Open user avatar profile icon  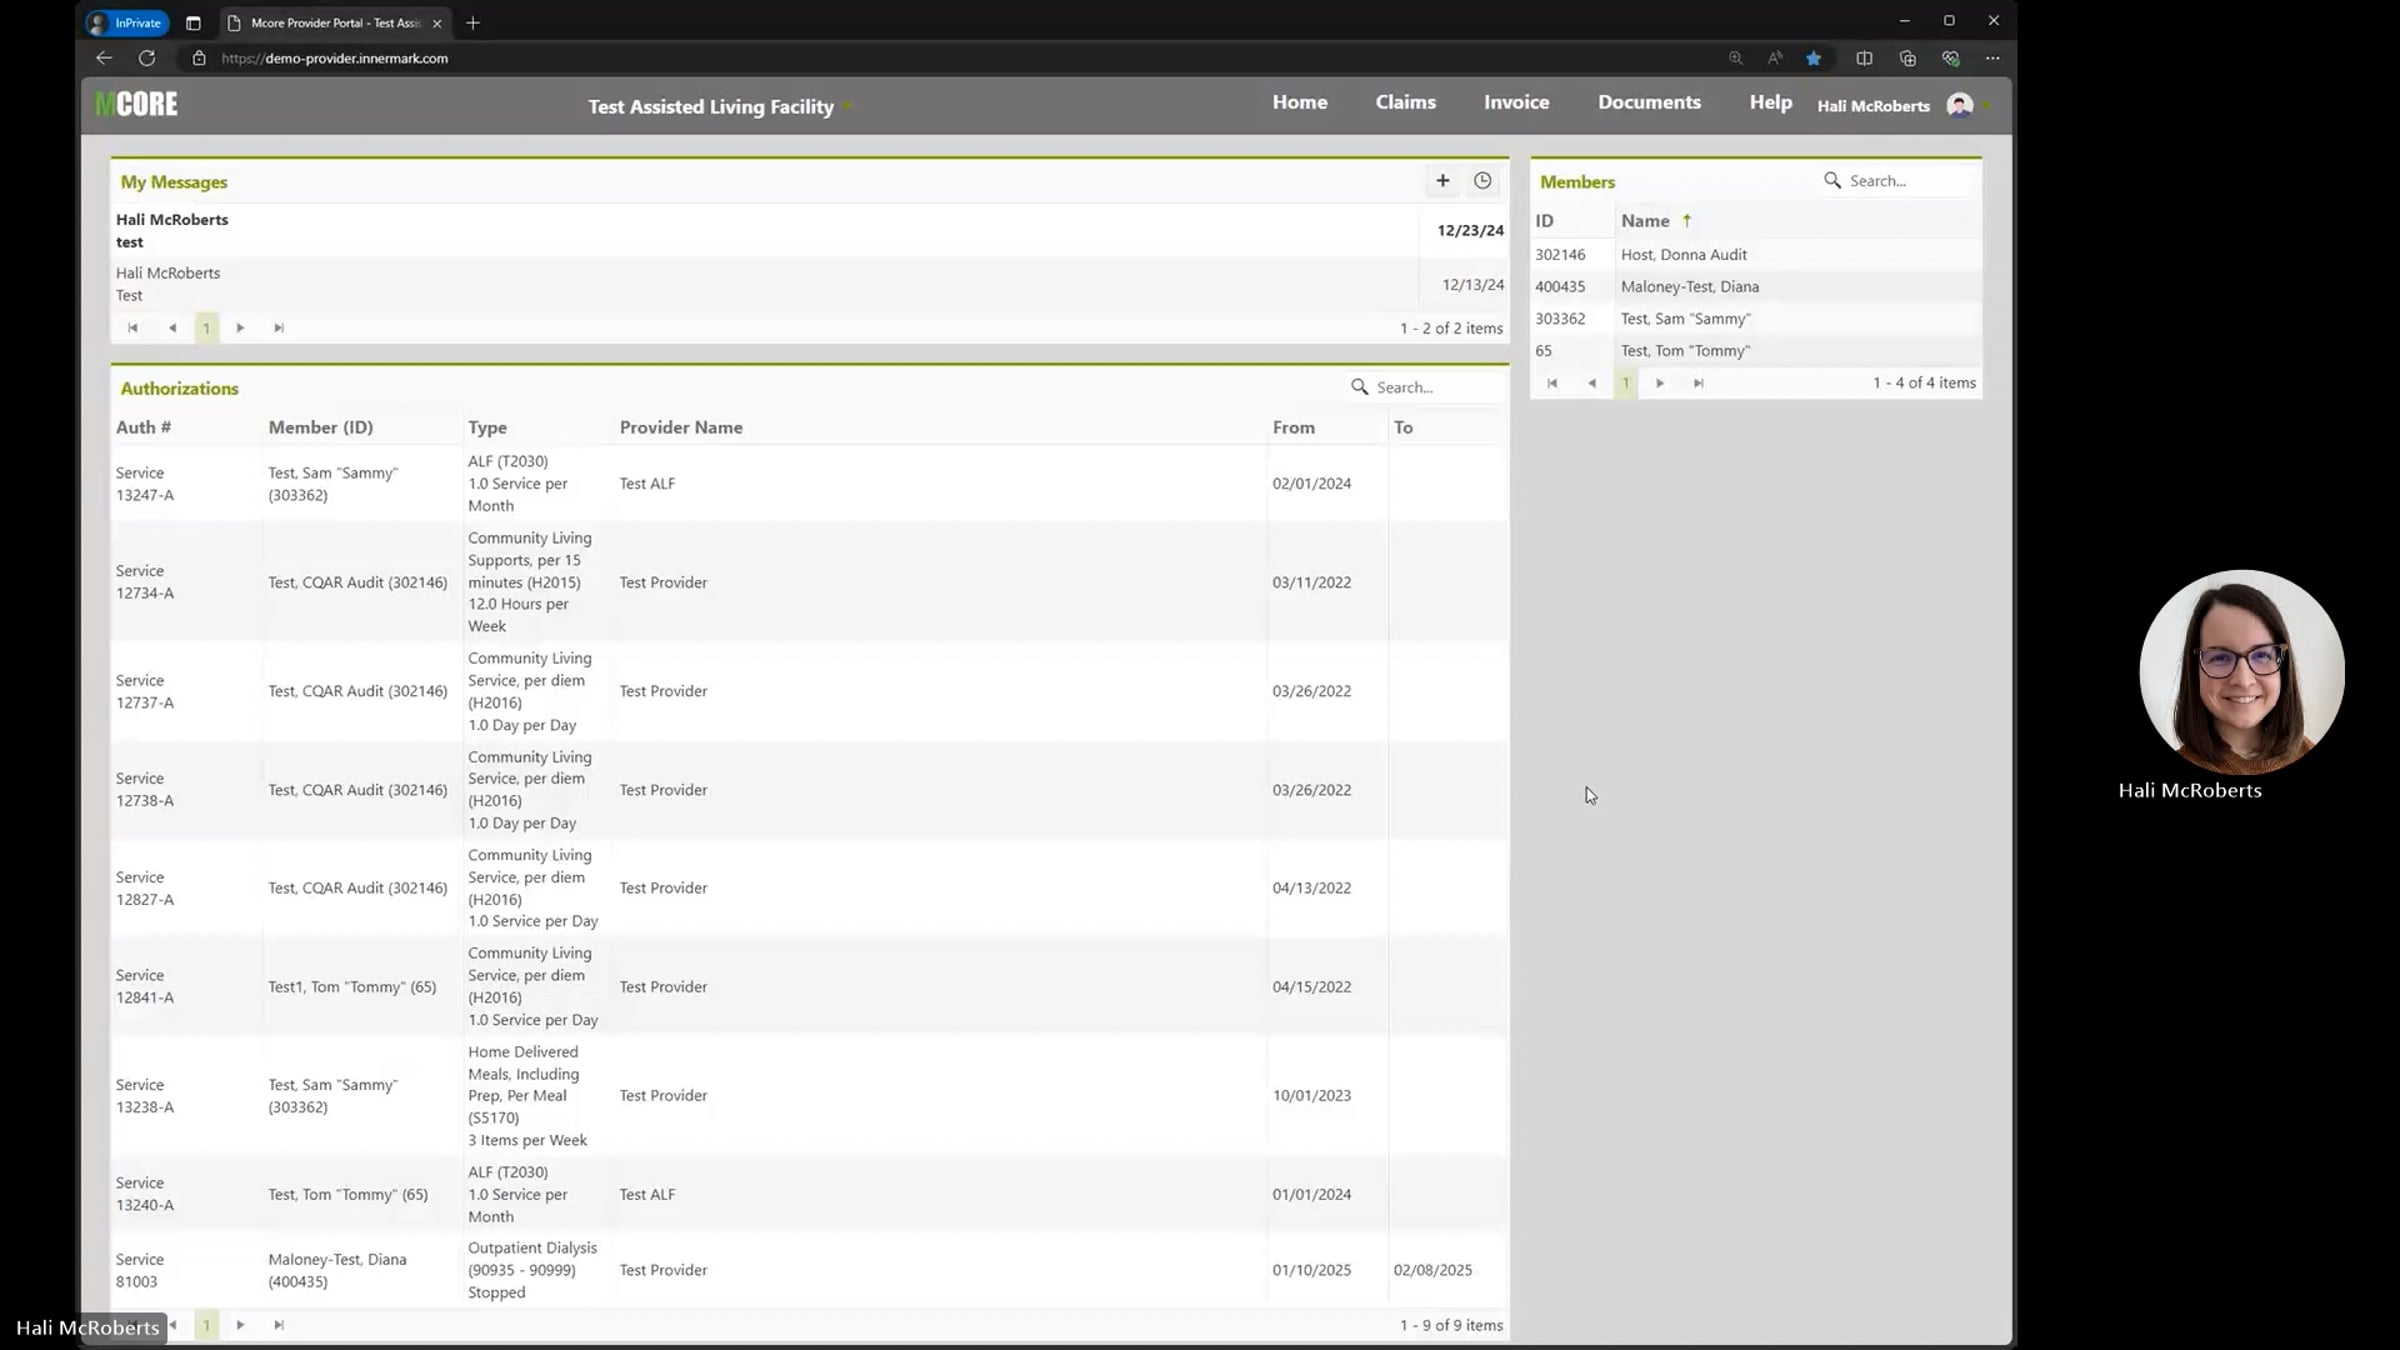(x=1959, y=105)
